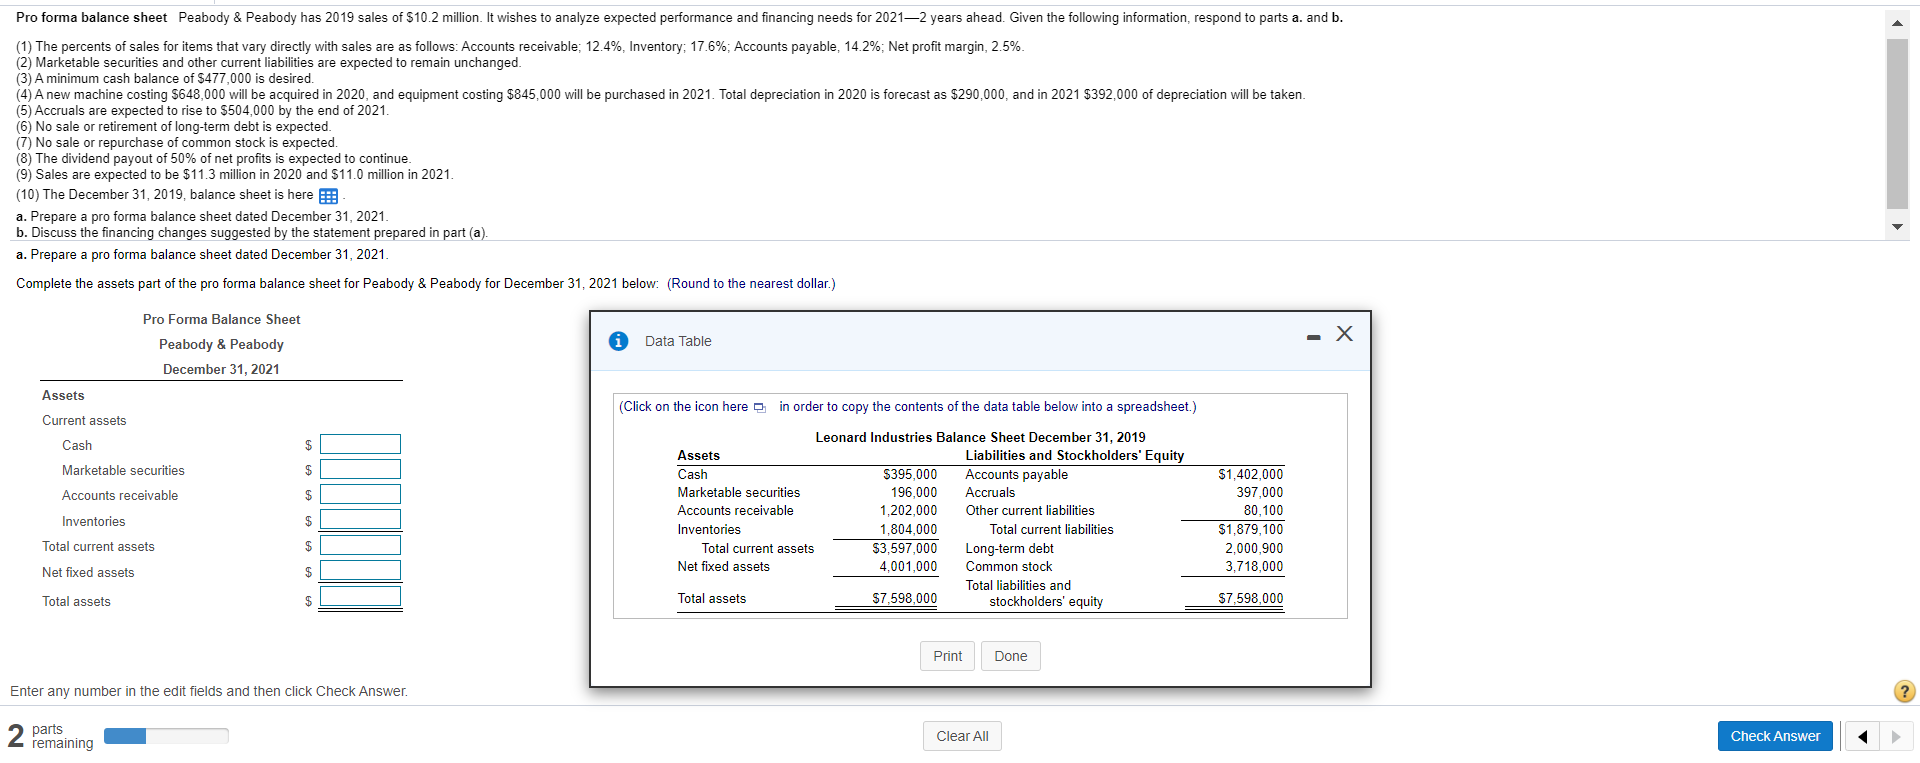The height and width of the screenshot is (763, 1920).
Task: Click the Done button
Action: click(x=1010, y=656)
